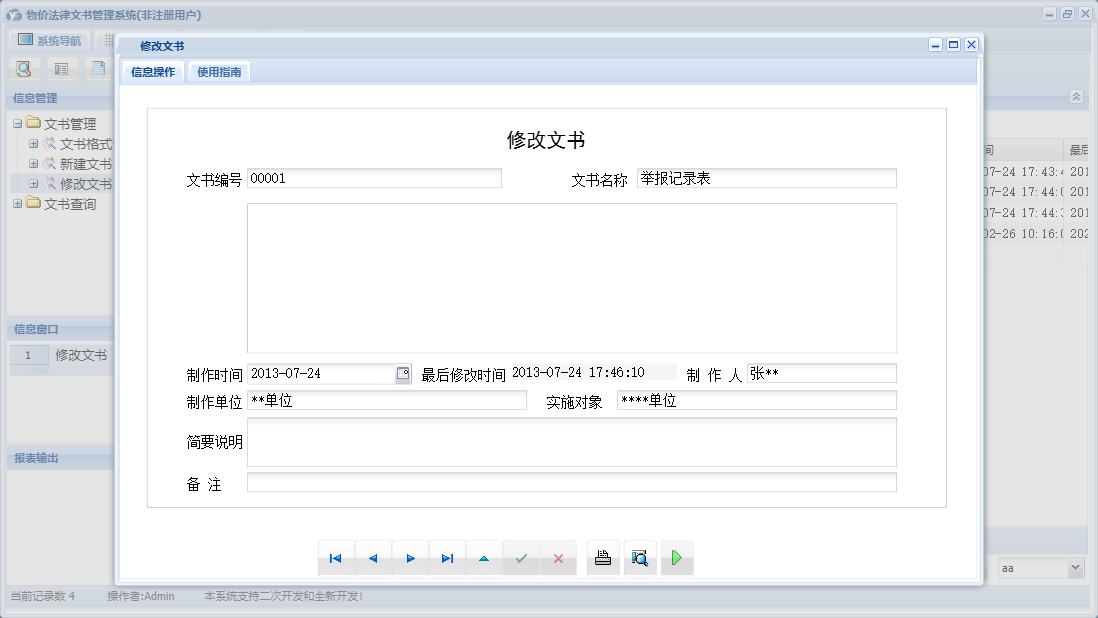Minimize the 修改文书 dialog window
Image resolution: width=1098 pixels, height=618 pixels.
(936, 45)
